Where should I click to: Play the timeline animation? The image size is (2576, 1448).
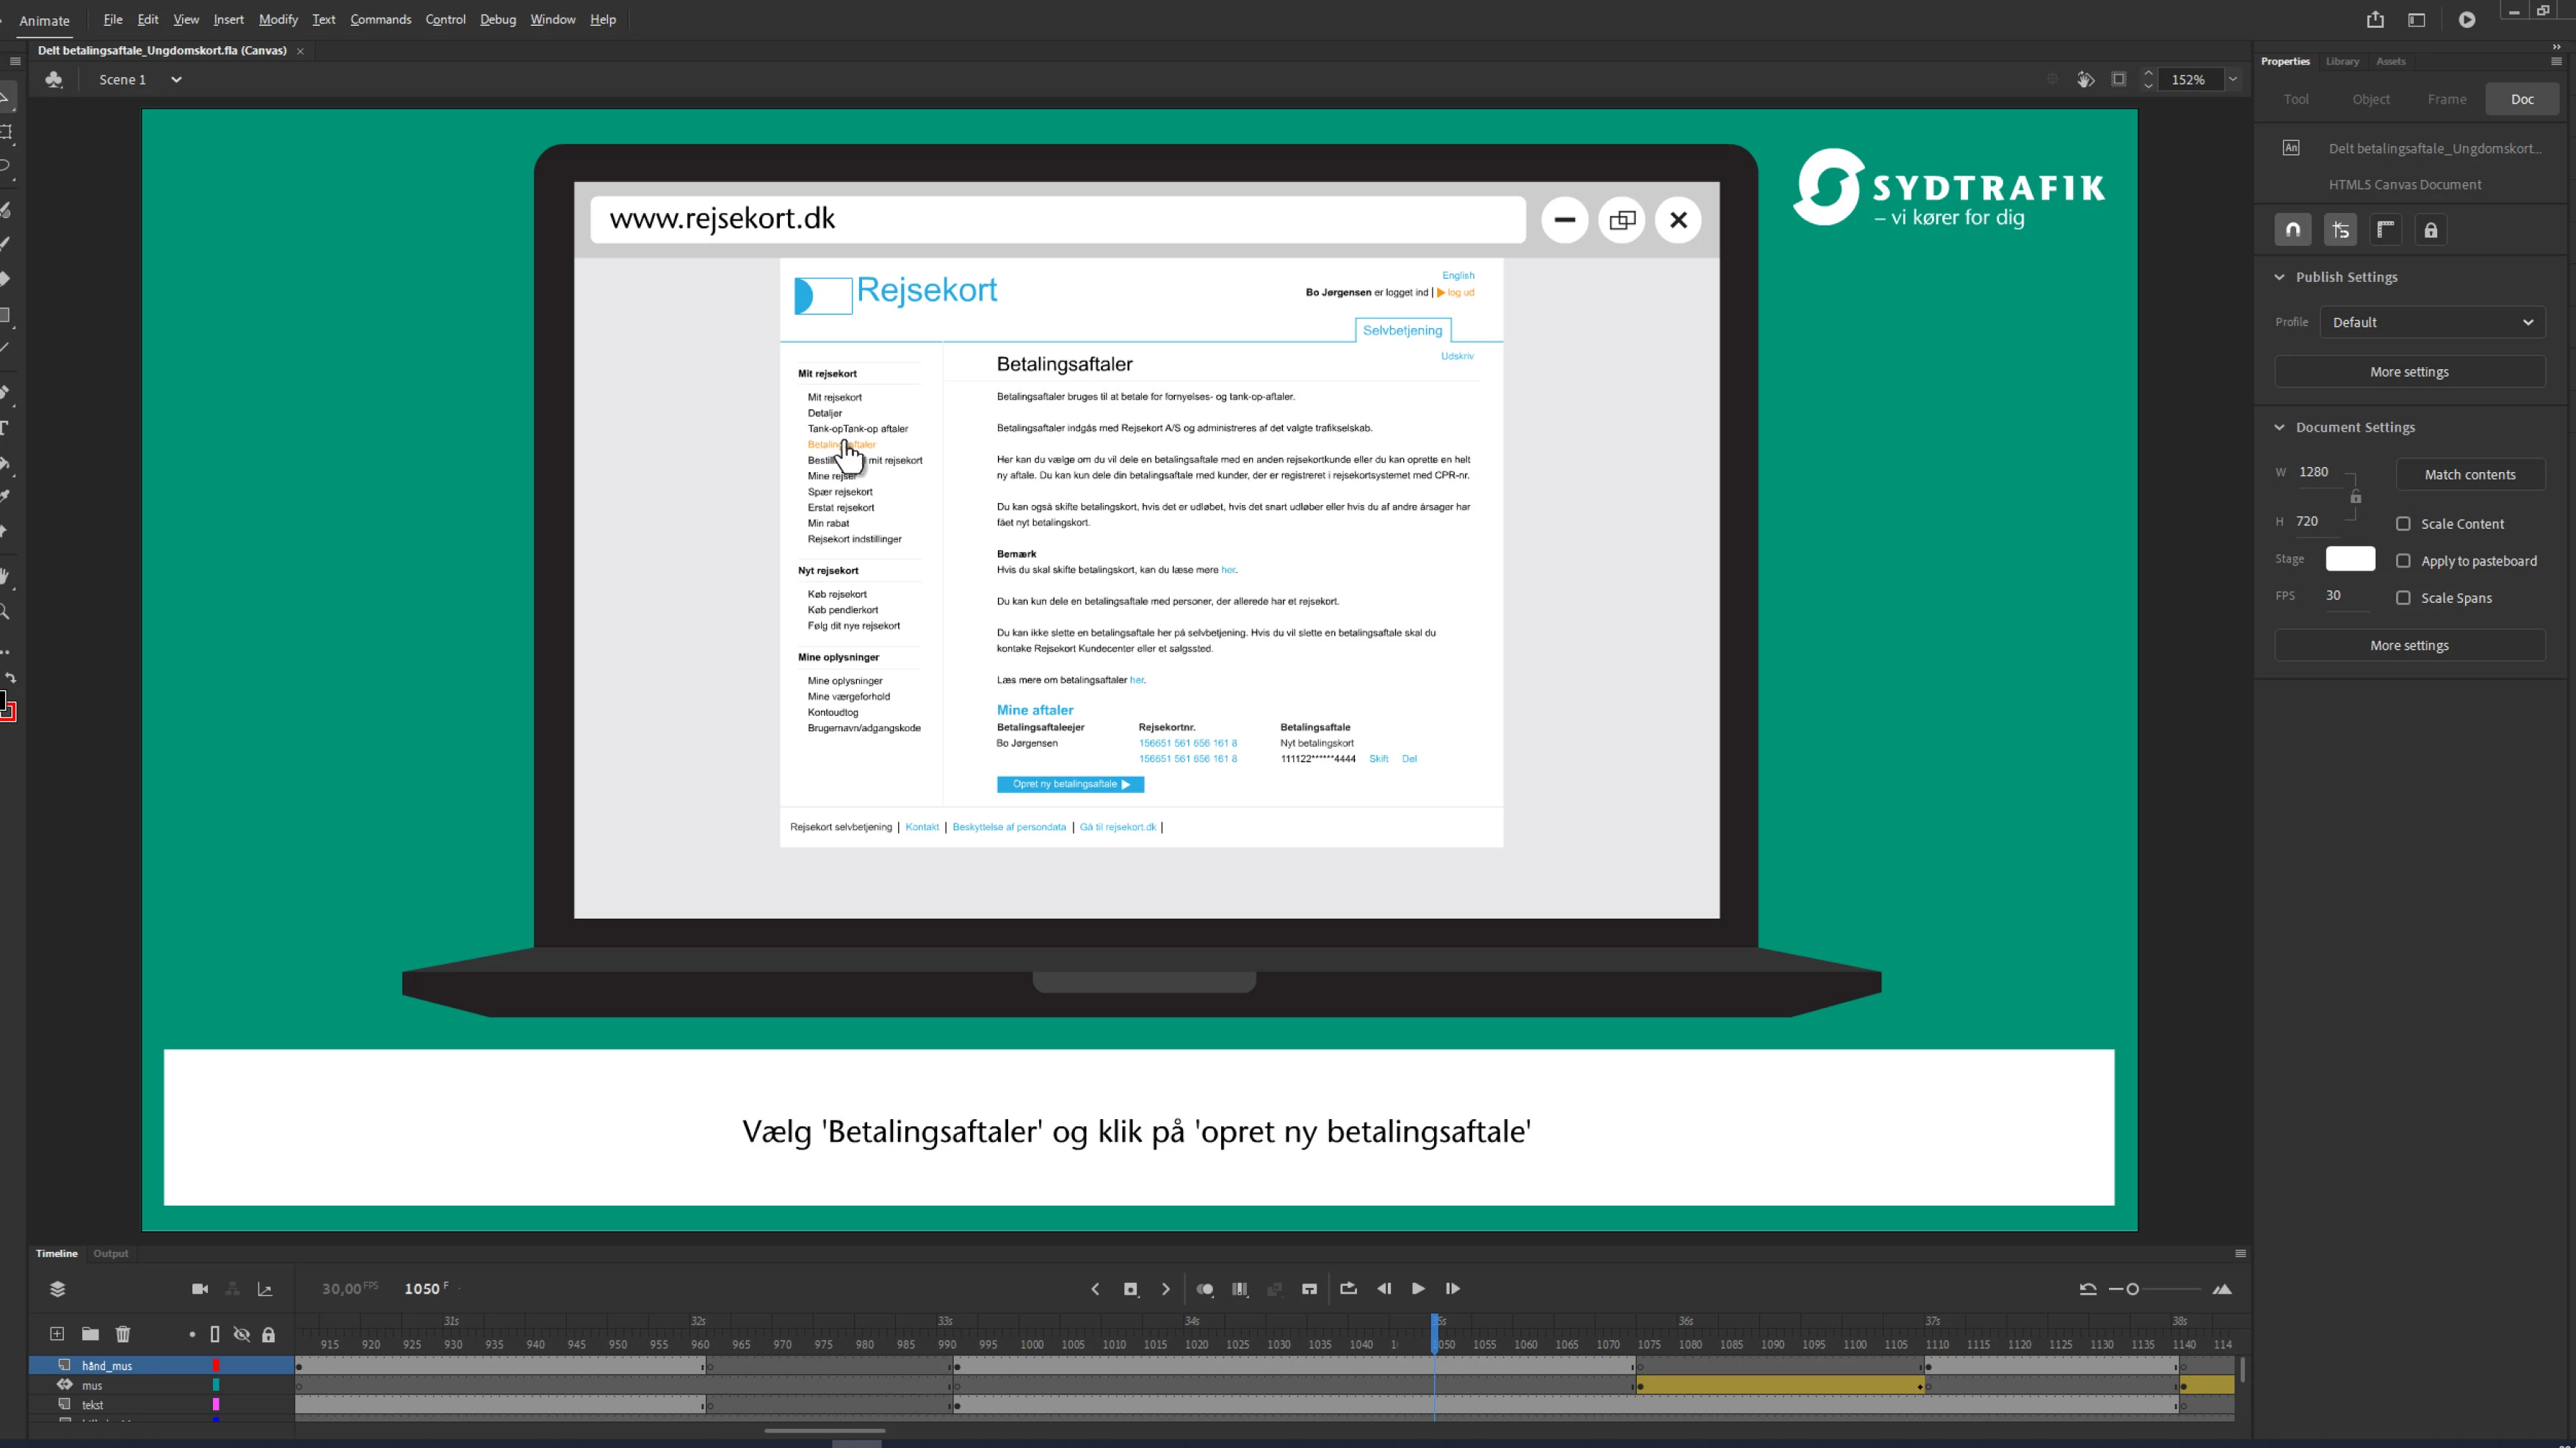pyautogui.click(x=1418, y=1289)
